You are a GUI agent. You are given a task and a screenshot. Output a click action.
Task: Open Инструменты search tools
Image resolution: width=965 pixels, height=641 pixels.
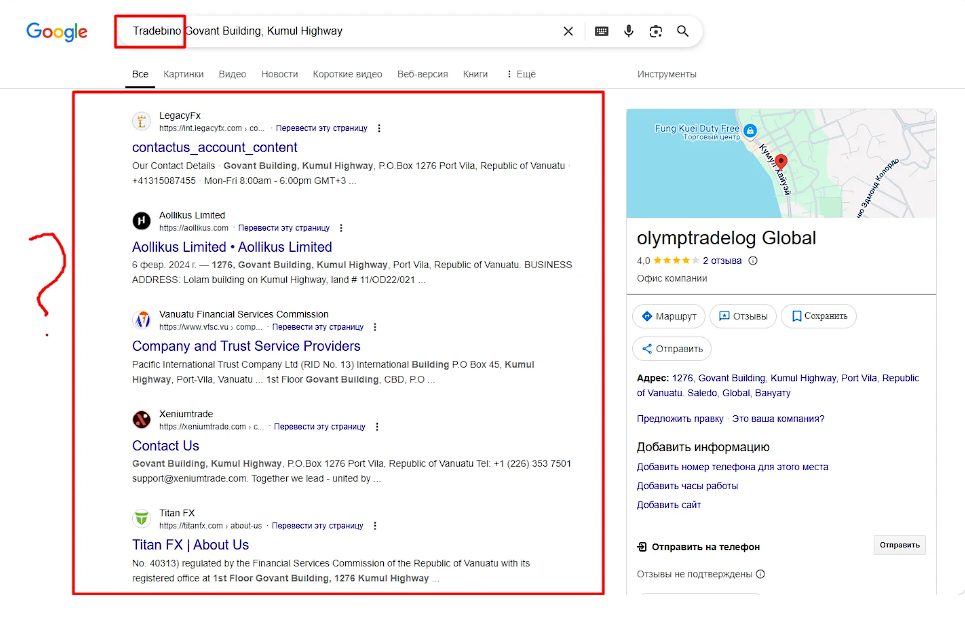point(667,74)
